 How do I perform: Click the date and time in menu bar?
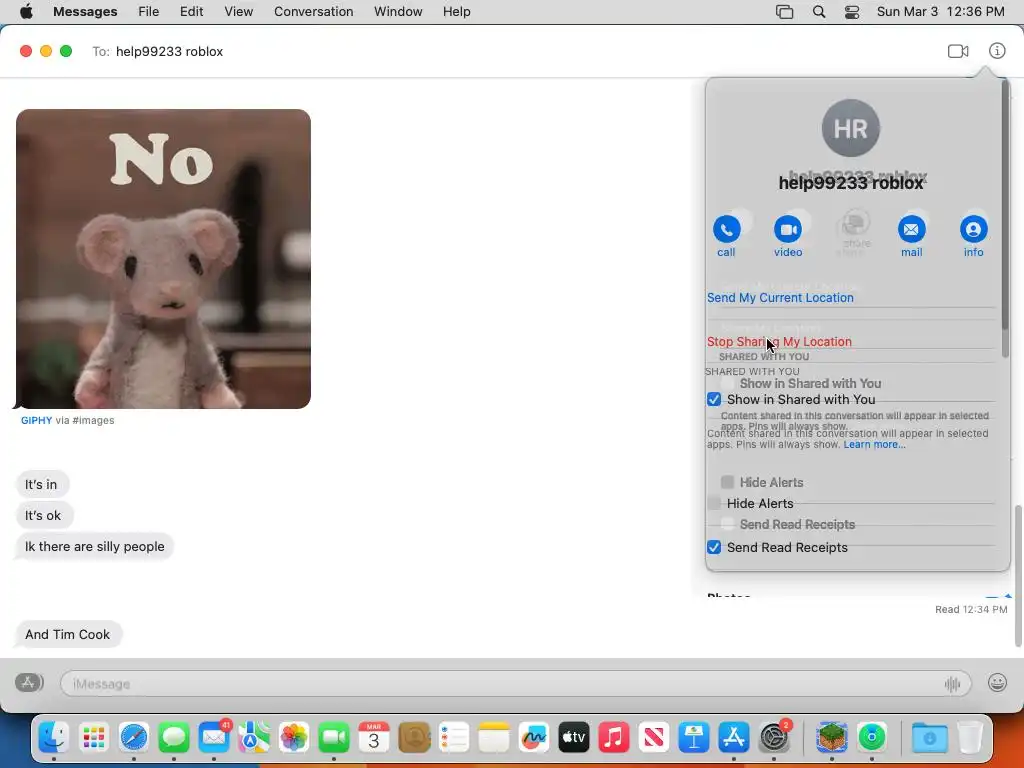940,12
